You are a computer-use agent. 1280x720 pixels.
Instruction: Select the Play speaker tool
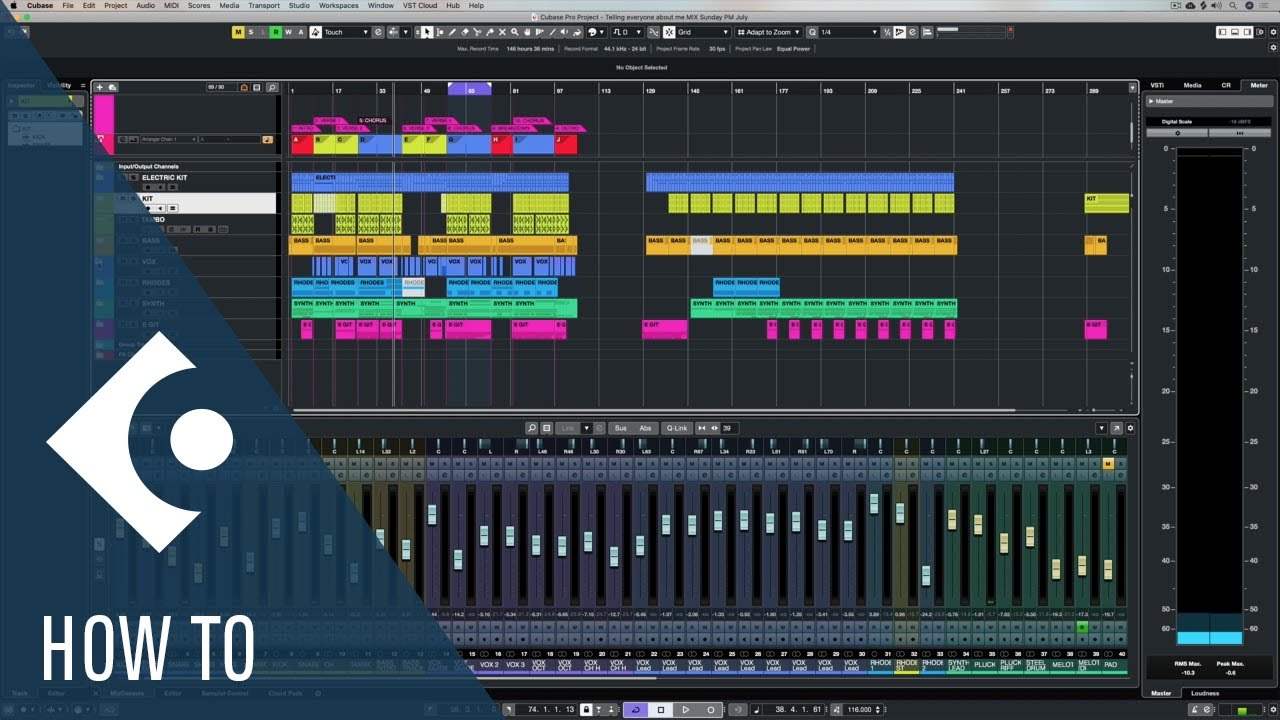564,32
